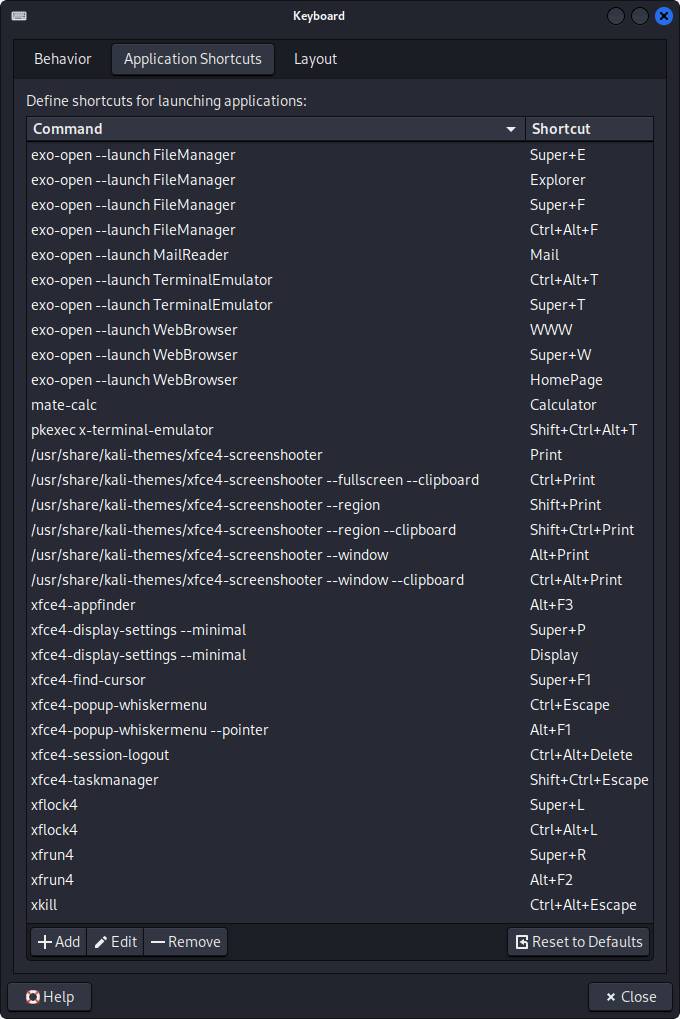Click the minus icon on the Remove button
The image size is (680, 1019).
coord(156,941)
